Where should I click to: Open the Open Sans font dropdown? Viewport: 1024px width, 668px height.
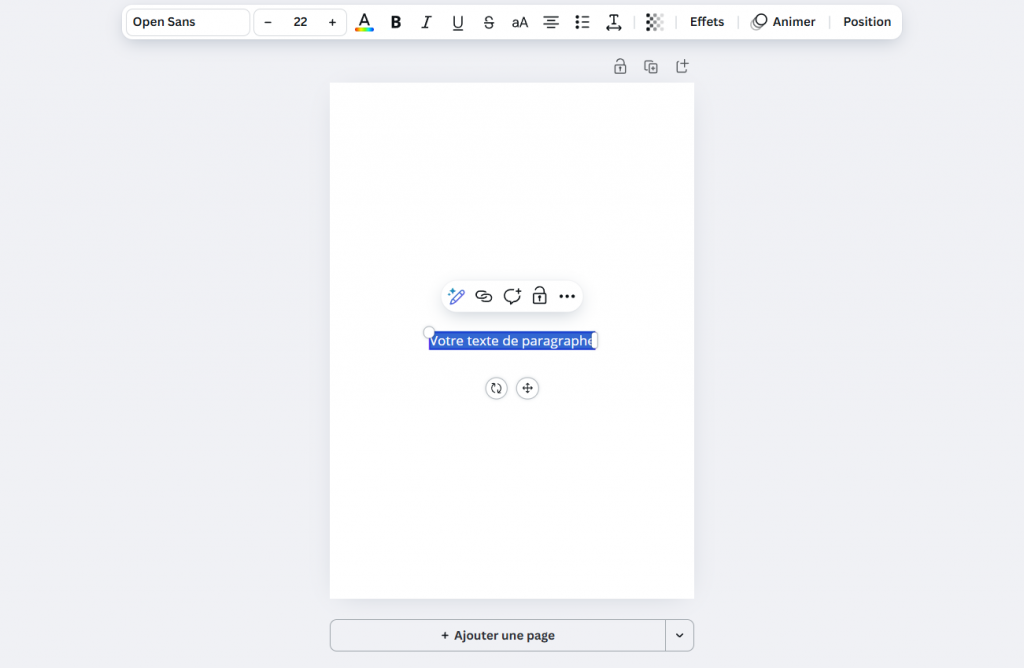[x=188, y=22]
